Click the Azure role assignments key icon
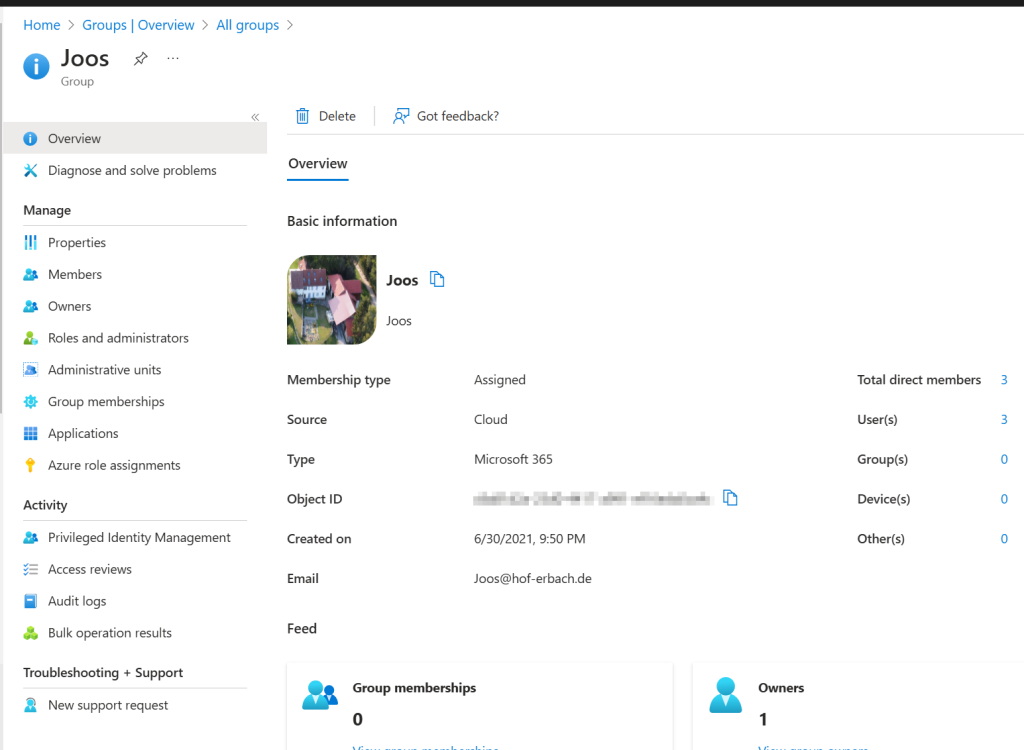 [x=31, y=465]
